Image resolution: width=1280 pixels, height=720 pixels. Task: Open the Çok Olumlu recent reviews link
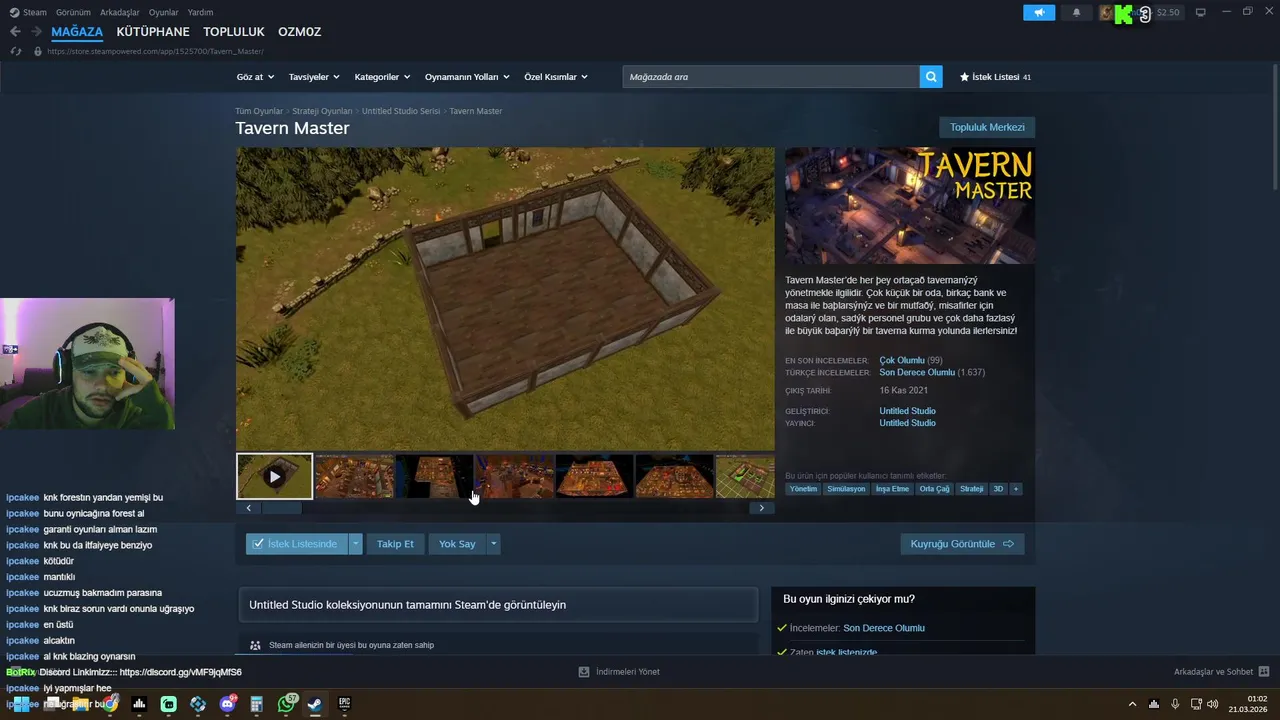[902, 360]
